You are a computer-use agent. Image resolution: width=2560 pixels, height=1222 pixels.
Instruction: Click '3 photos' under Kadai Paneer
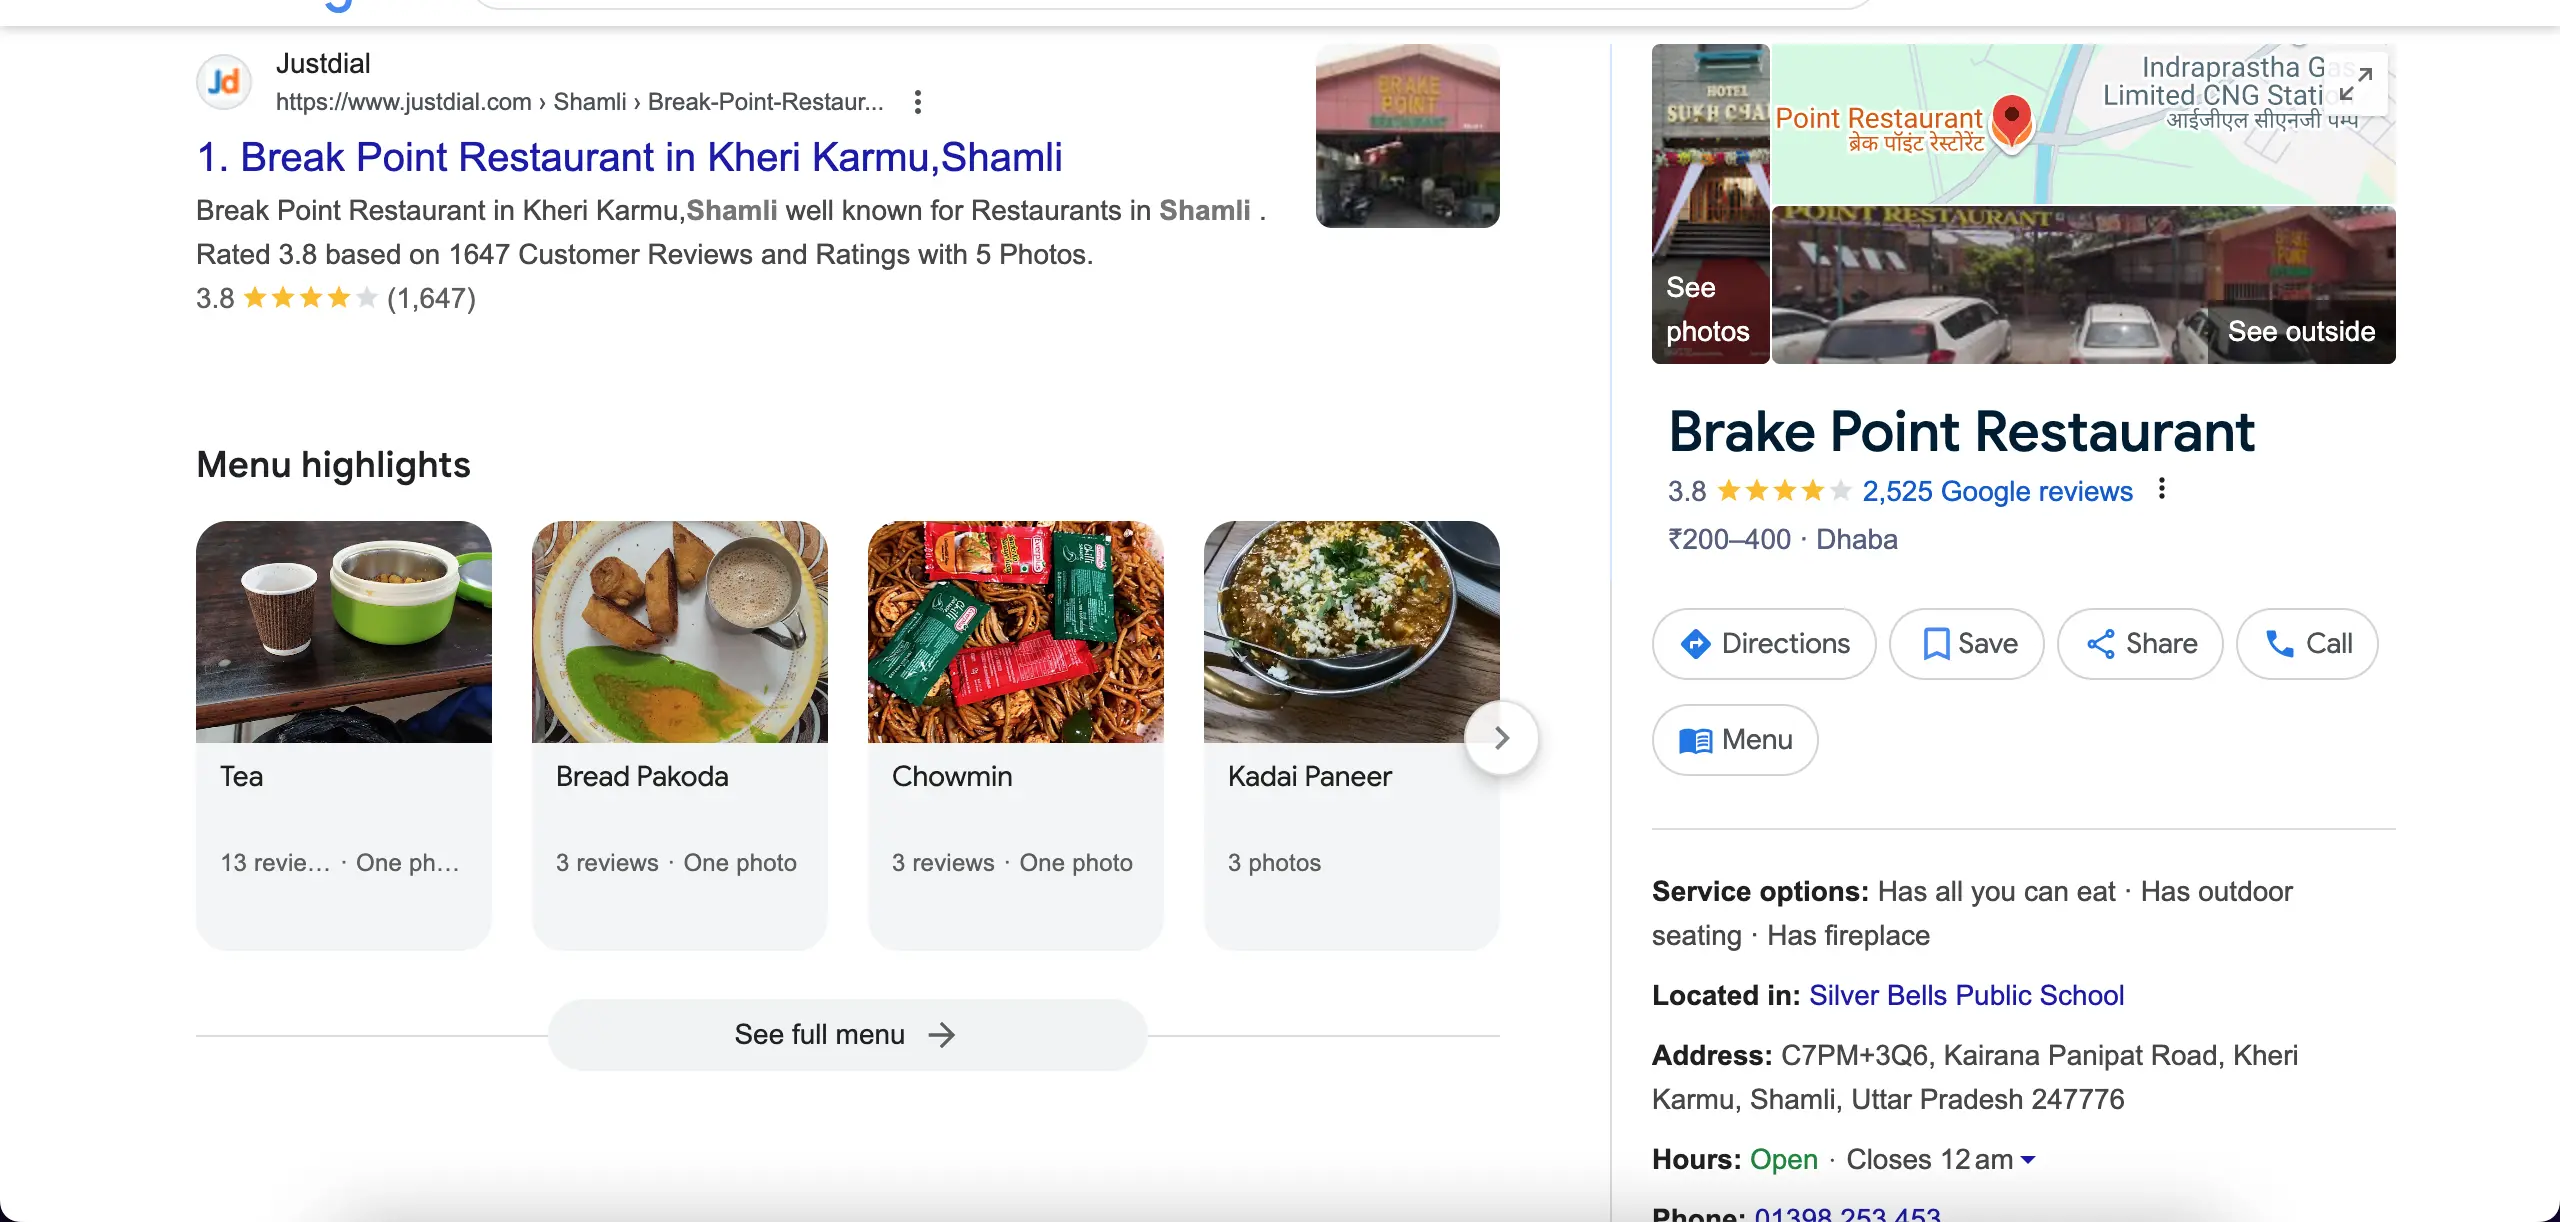(x=1274, y=863)
